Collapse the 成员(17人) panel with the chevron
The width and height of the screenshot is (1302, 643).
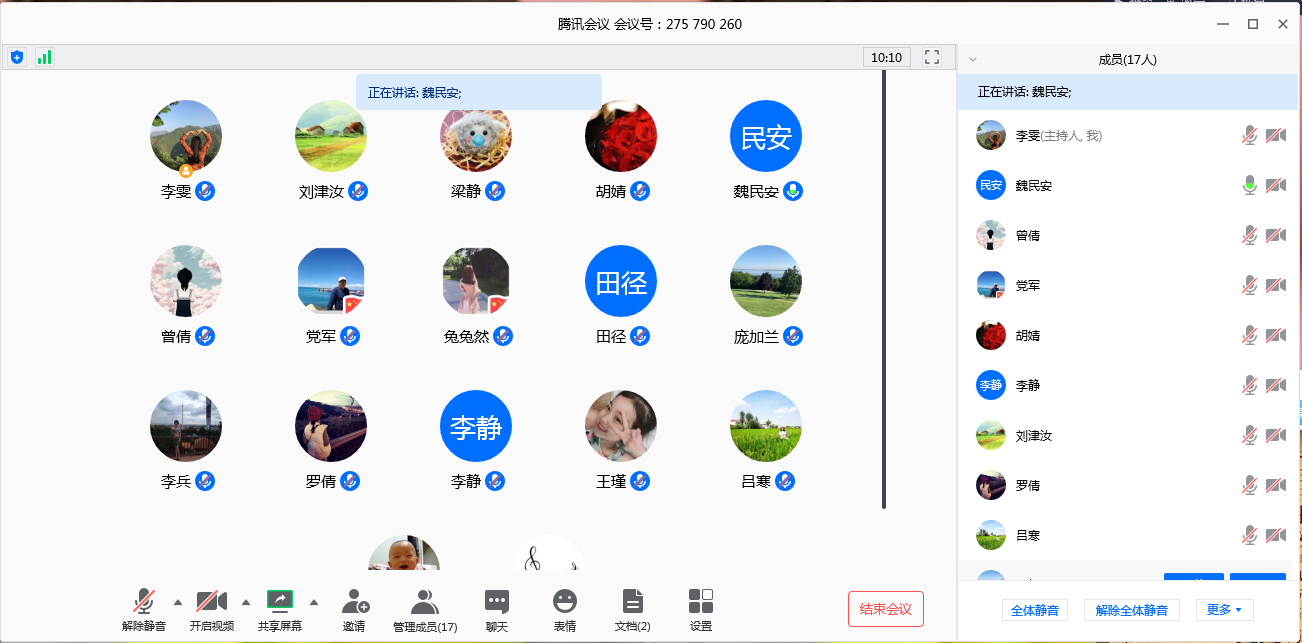tap(973, 59)
